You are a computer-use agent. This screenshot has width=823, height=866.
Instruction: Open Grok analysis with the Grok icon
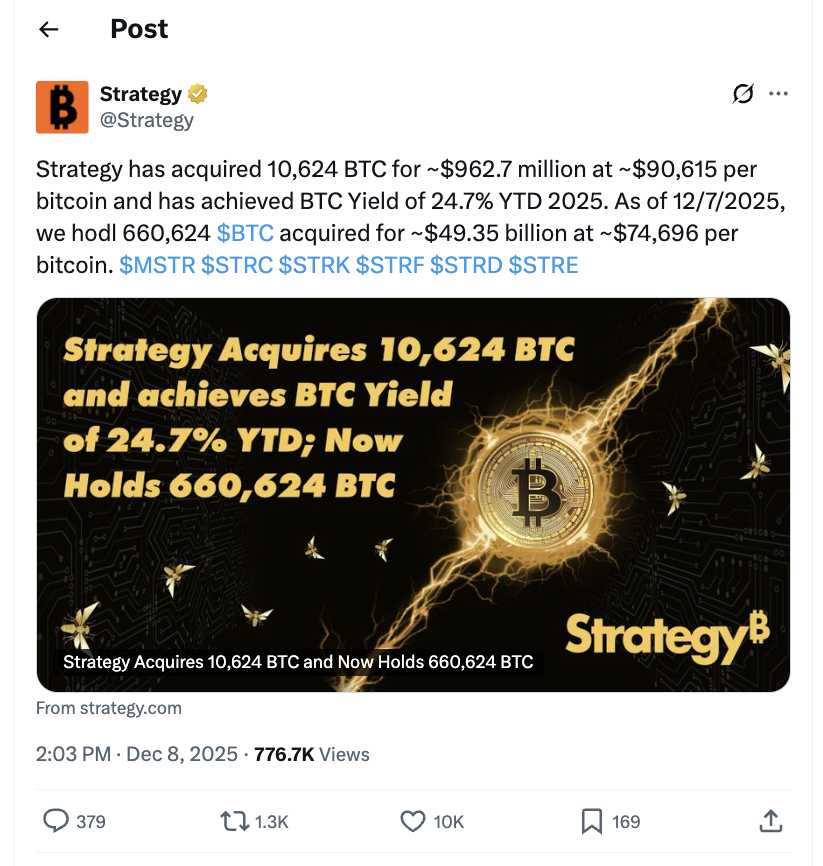pos(742,93)
